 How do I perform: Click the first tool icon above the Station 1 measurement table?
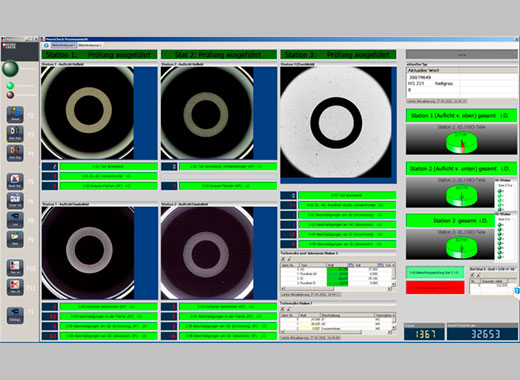pyautogui.click(x=283, y=309)
